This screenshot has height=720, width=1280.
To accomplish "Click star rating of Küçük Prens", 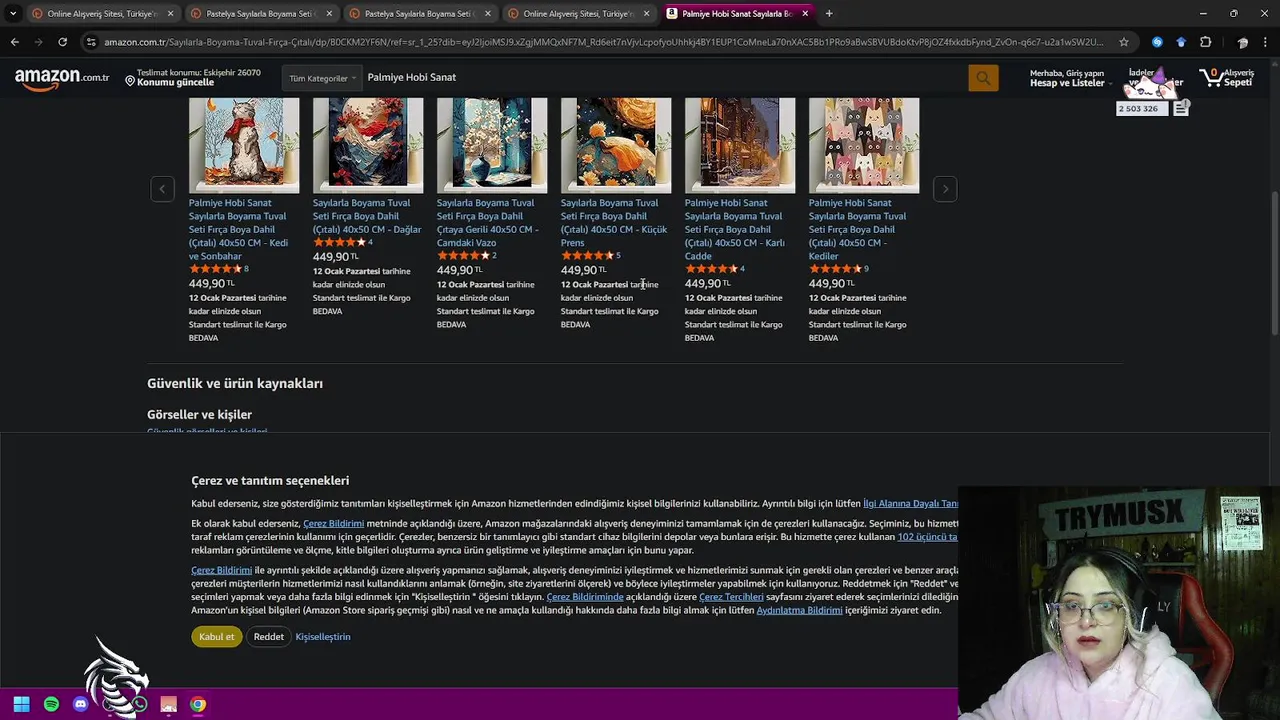I will (587, 255).
